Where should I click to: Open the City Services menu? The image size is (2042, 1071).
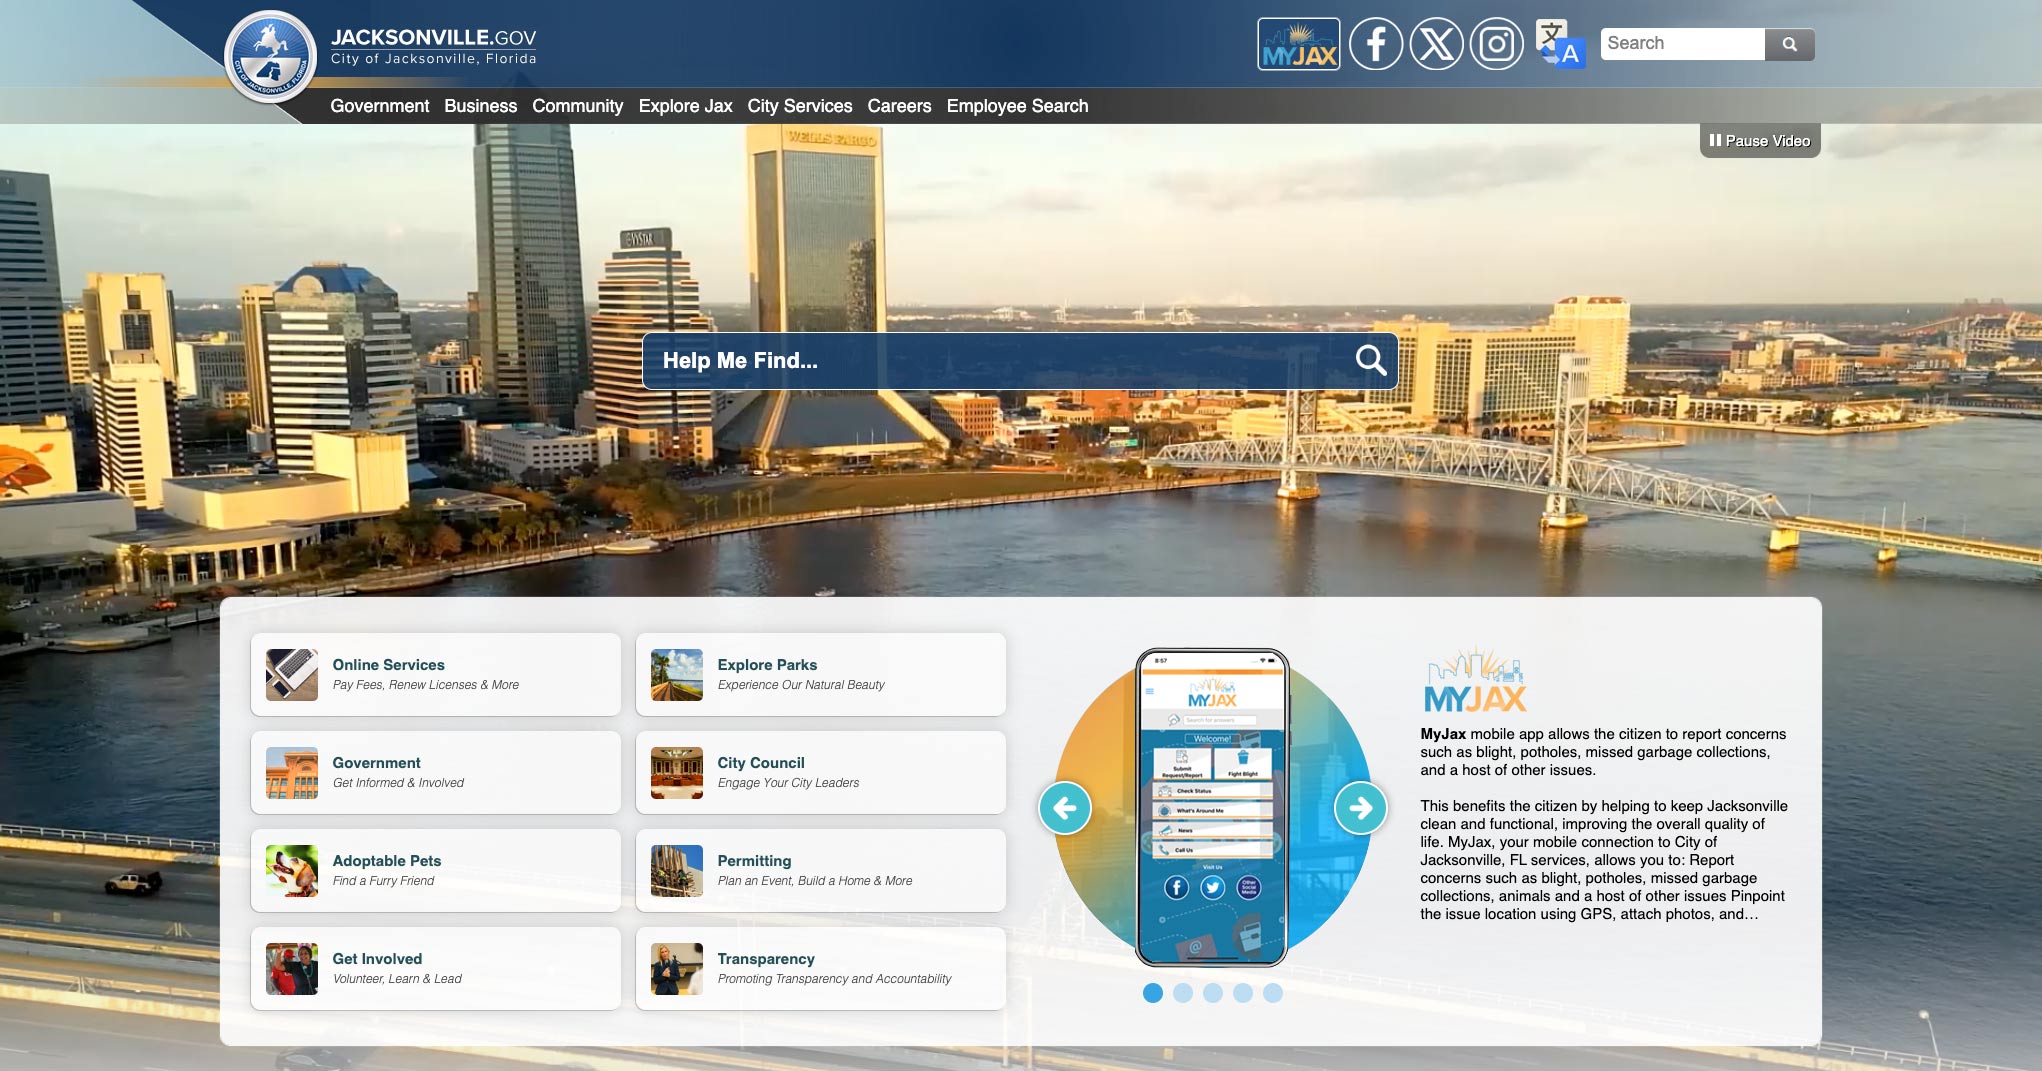pyautogui.click(x=799, y=106)
